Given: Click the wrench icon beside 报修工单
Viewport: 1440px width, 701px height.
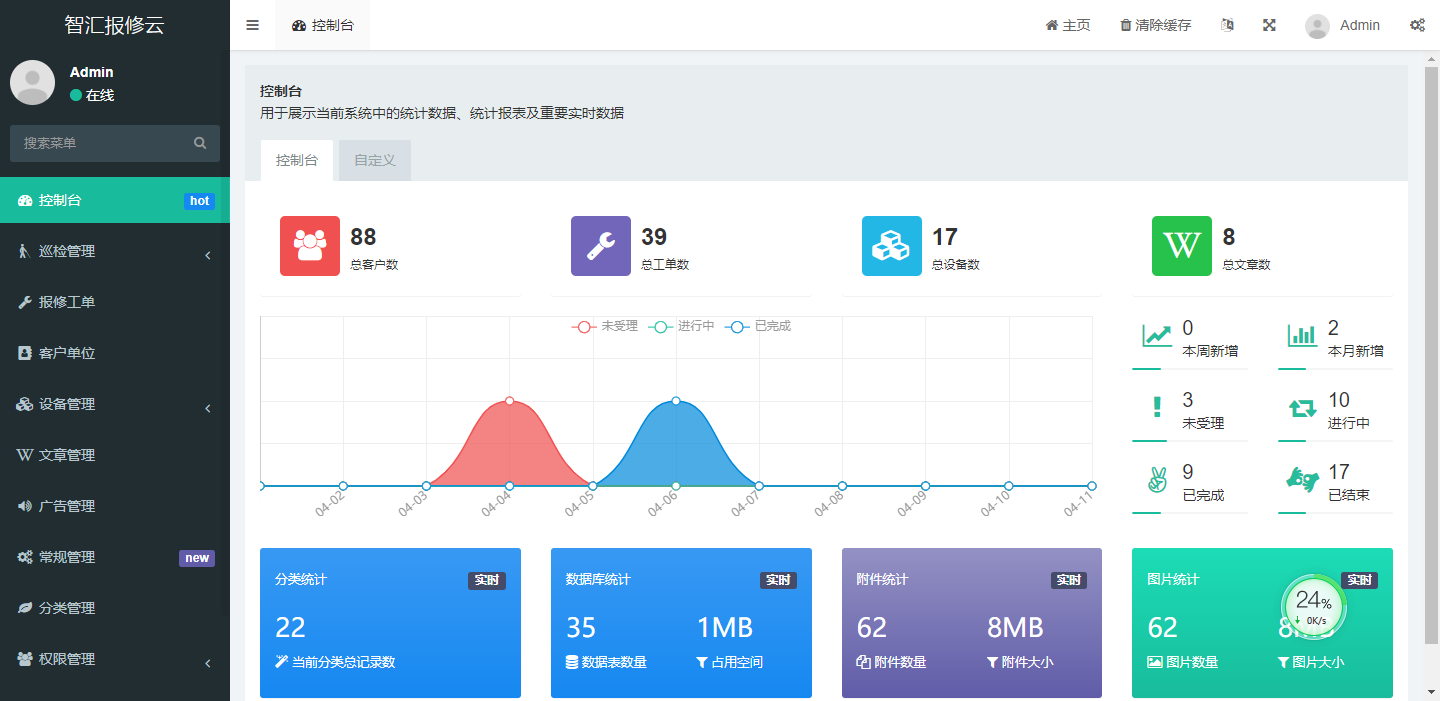Looking at the screenshot, I should click(x=26, y=302).
